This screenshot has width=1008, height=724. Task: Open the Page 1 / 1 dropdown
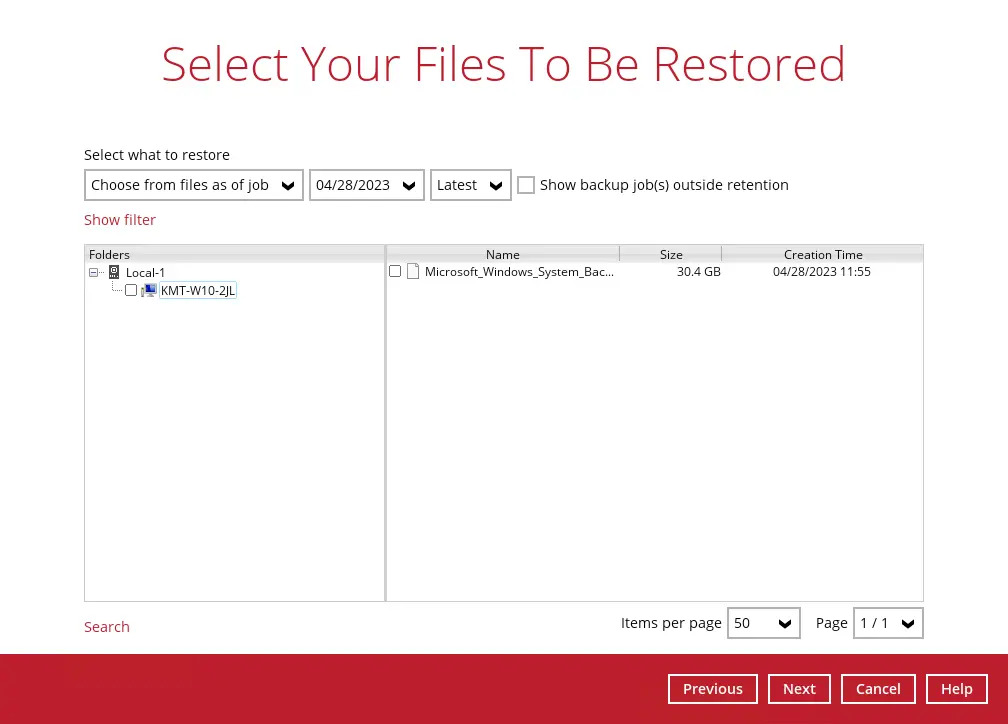click(887, 623)
